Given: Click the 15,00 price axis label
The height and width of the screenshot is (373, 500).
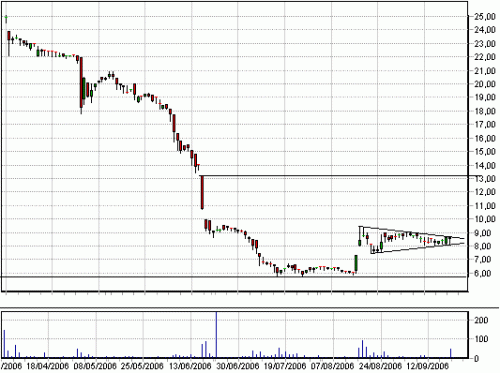Looking at the screenshot, I should [x=485, y=151].
